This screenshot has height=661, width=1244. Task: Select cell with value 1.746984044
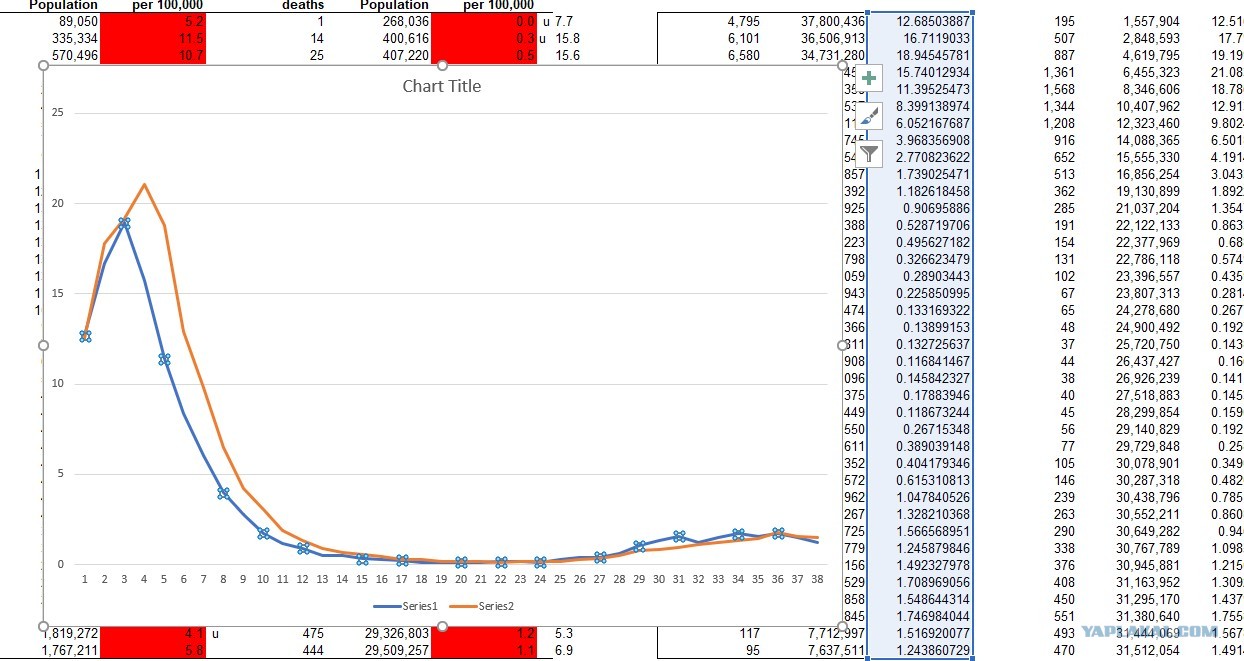tap(921, 616)
